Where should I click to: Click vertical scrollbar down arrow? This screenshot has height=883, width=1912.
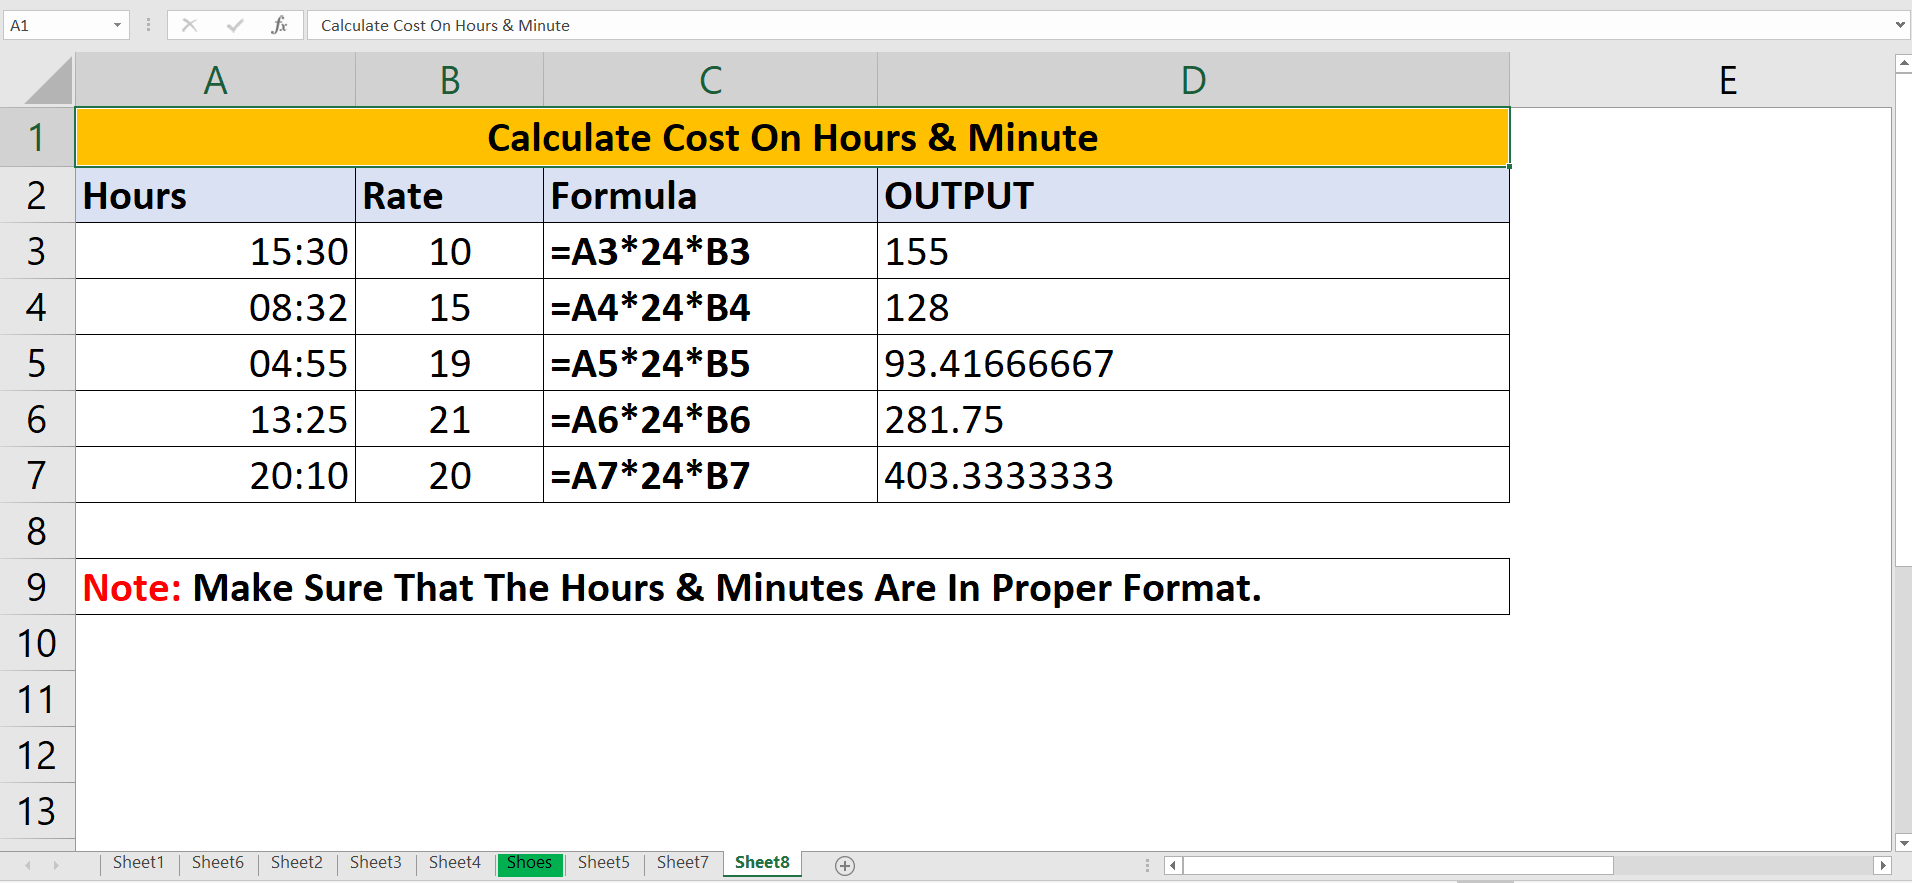(x=1903, y=842)
